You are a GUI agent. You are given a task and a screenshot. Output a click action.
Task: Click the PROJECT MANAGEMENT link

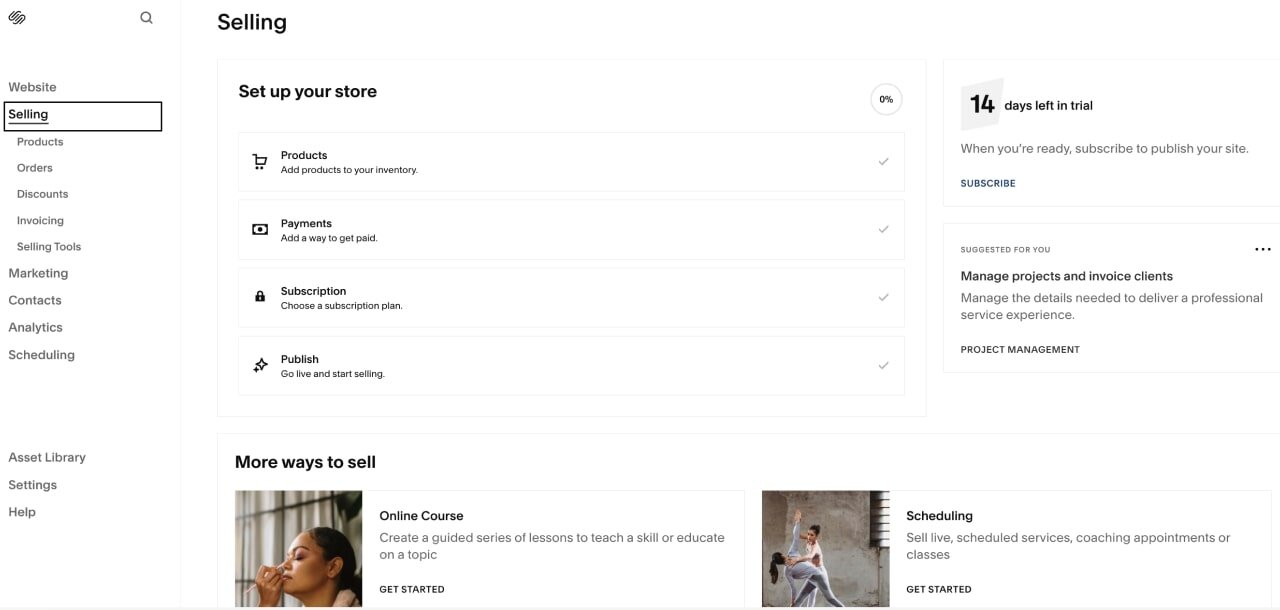(x=1020, y=350)
